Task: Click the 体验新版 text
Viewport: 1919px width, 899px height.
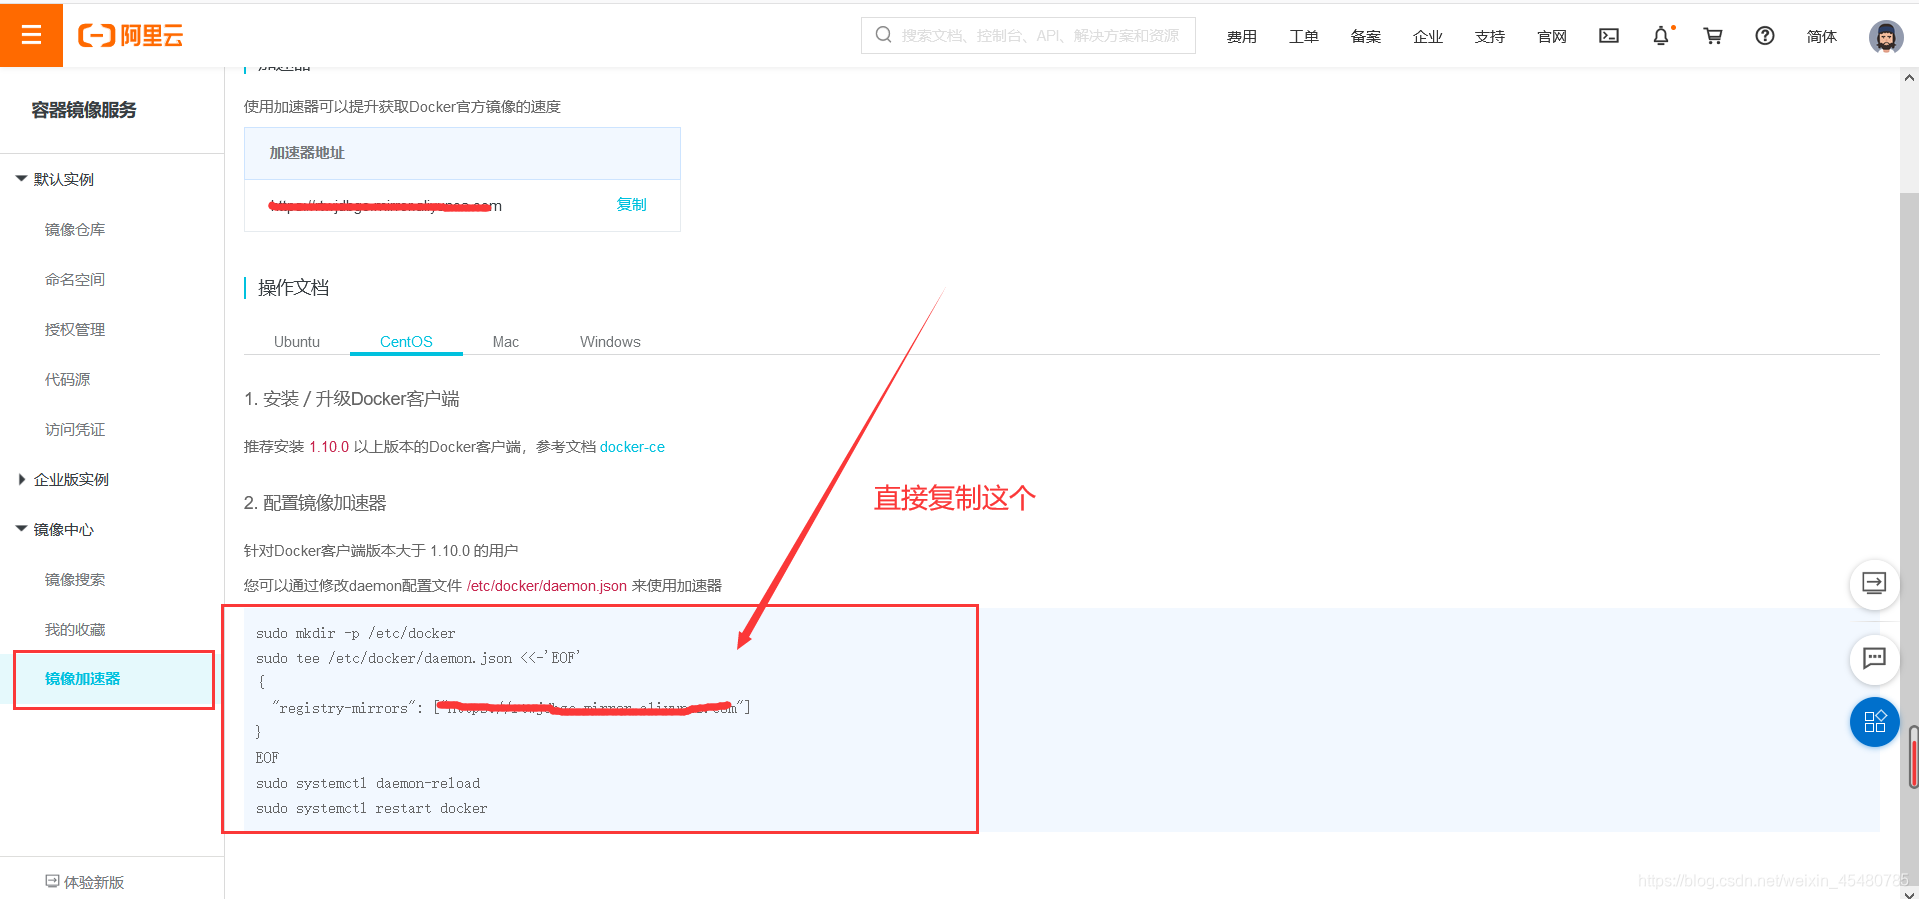Action: 94,882
